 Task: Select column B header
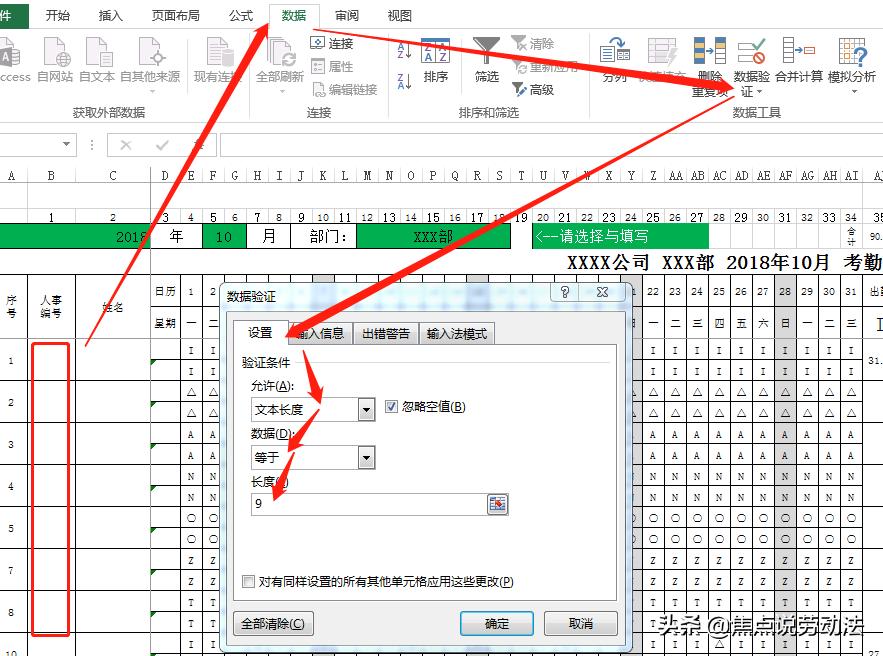coord(51,176)
